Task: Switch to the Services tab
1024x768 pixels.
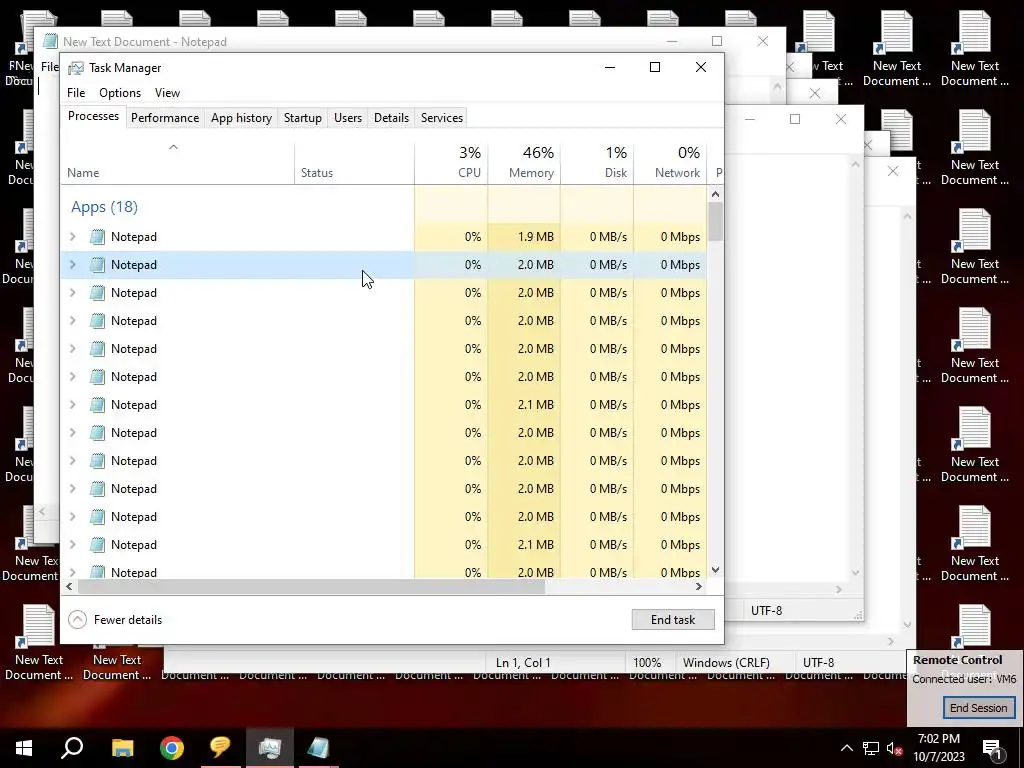Action: click(441, 118)
